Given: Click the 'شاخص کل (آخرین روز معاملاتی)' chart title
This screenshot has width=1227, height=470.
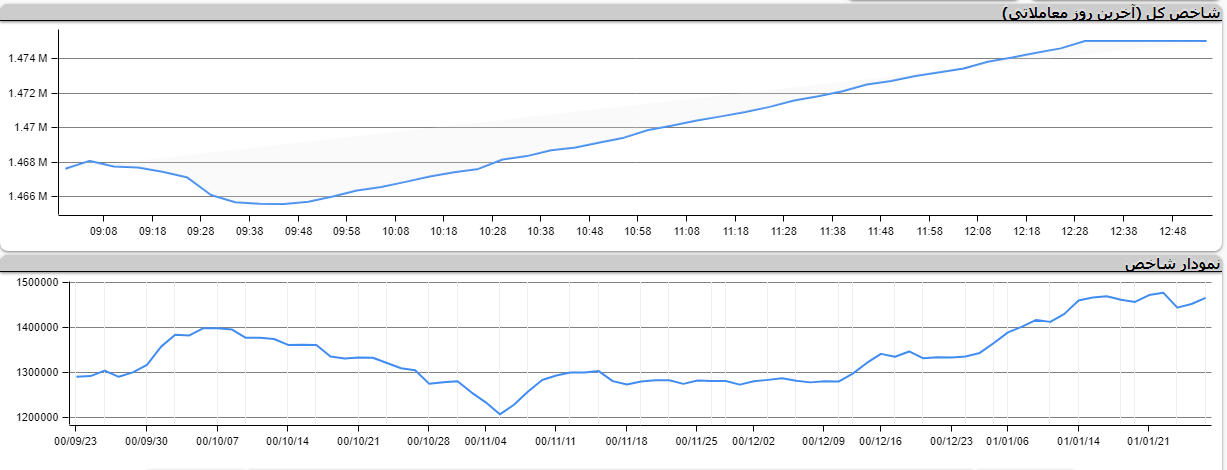Looking at the screenshot, I should (x=1110, y=13).
